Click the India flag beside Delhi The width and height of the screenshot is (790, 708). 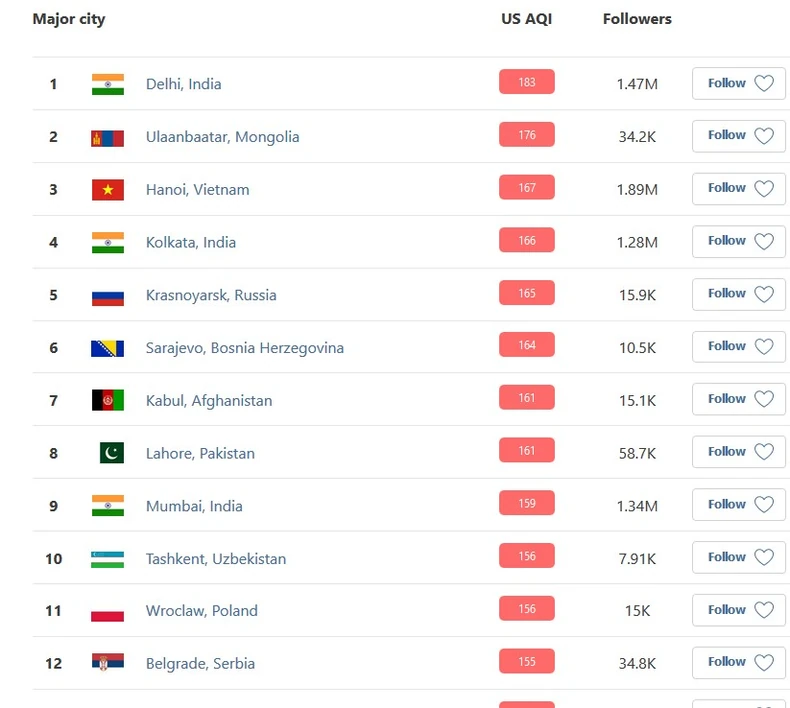pos(107,84)
